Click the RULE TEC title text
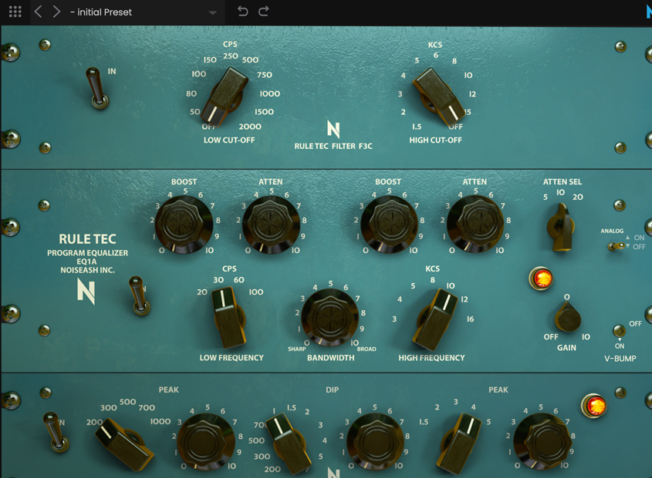This screenshot has width=652, height=478. (x=87, y=239)
